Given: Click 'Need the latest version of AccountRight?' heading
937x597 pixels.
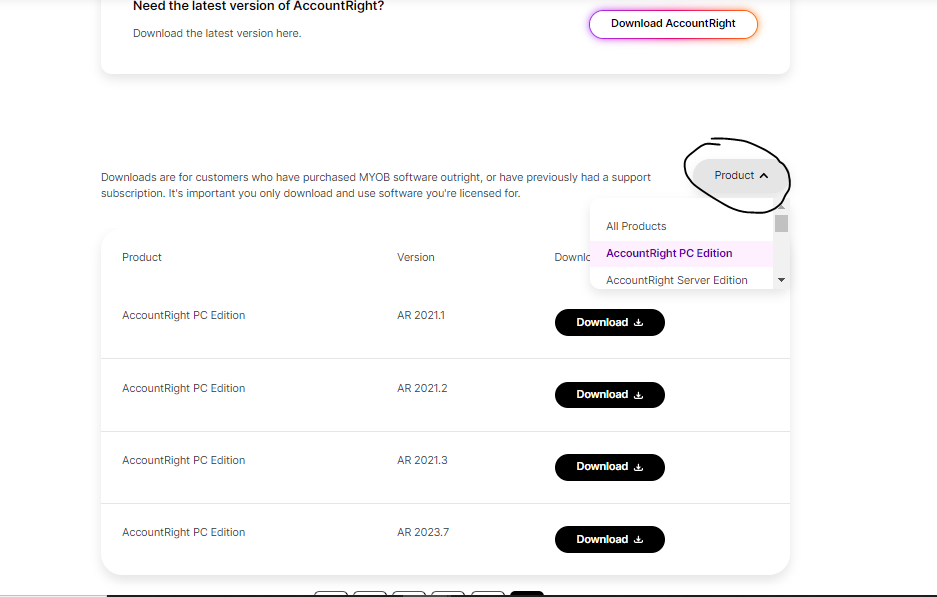Looking at the screenshot, I should point(258,6).
